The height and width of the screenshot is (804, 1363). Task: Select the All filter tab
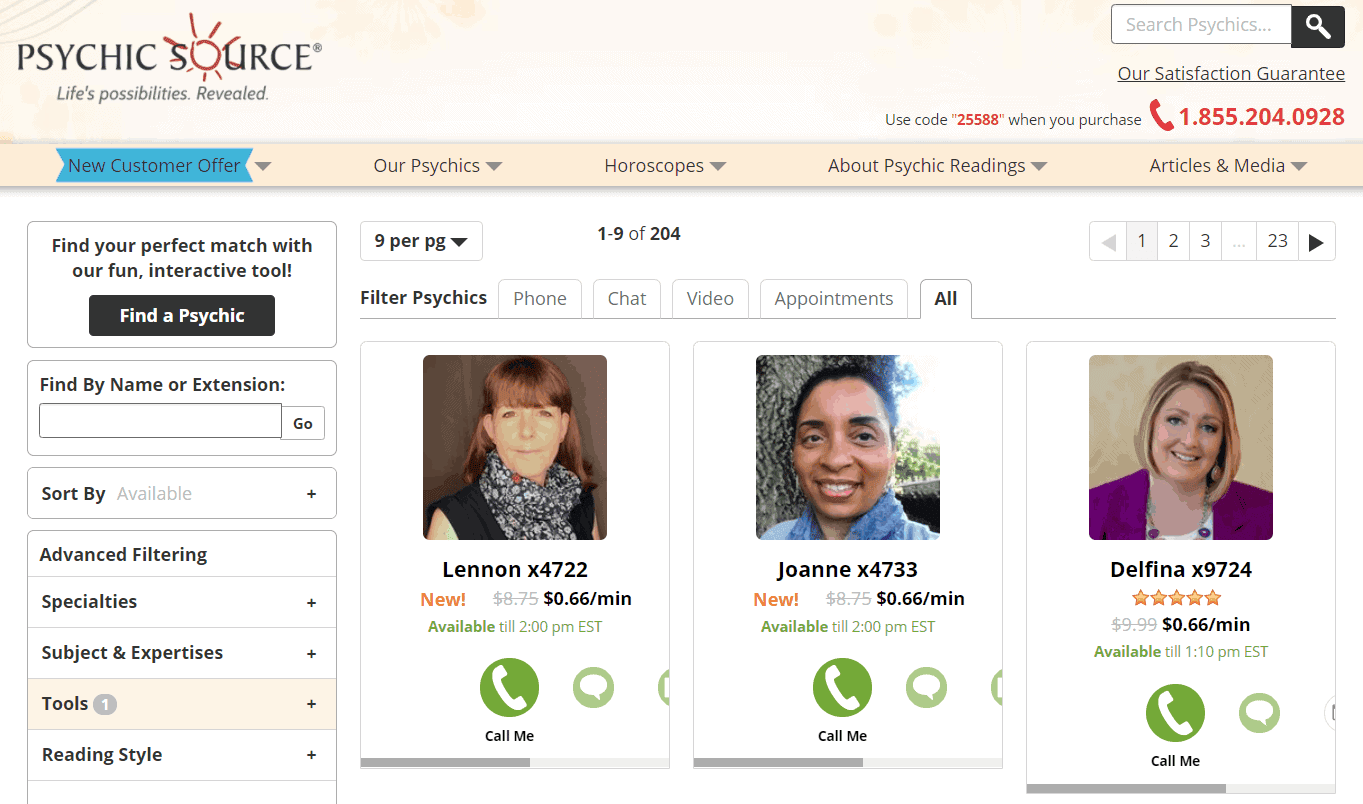(946, 298)
